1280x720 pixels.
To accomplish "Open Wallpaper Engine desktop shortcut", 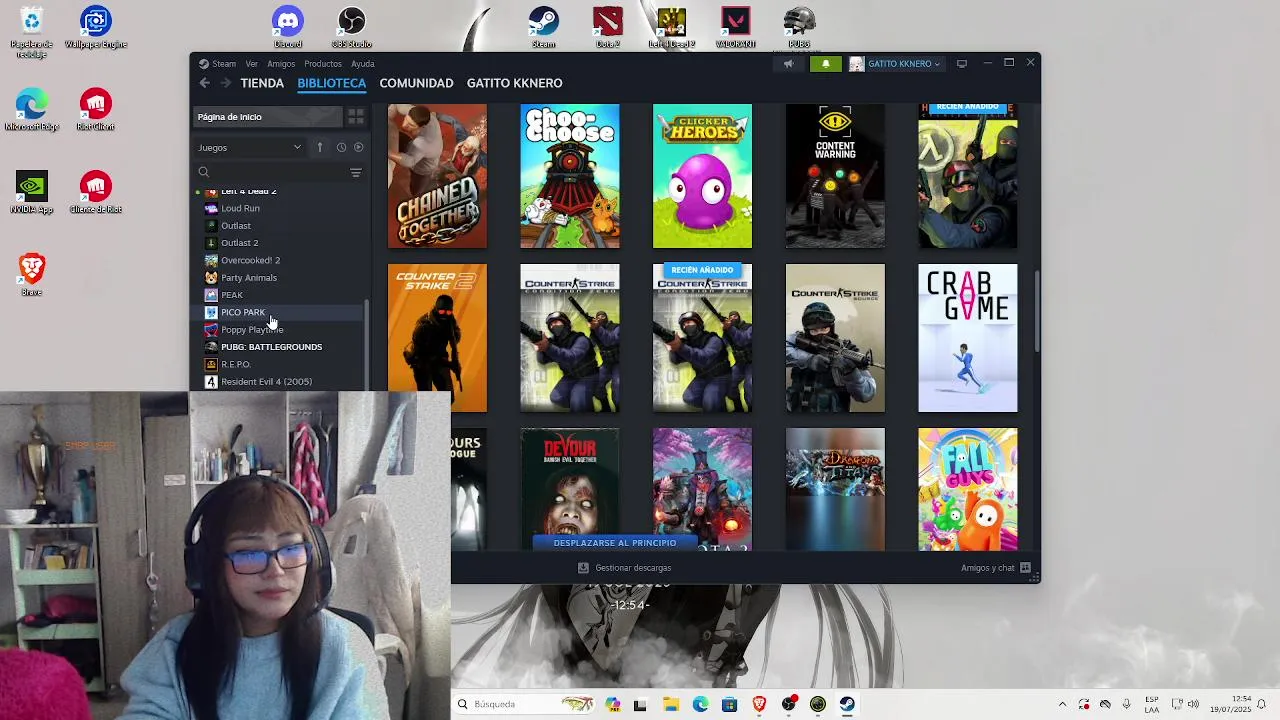I will tap(96, 27).
